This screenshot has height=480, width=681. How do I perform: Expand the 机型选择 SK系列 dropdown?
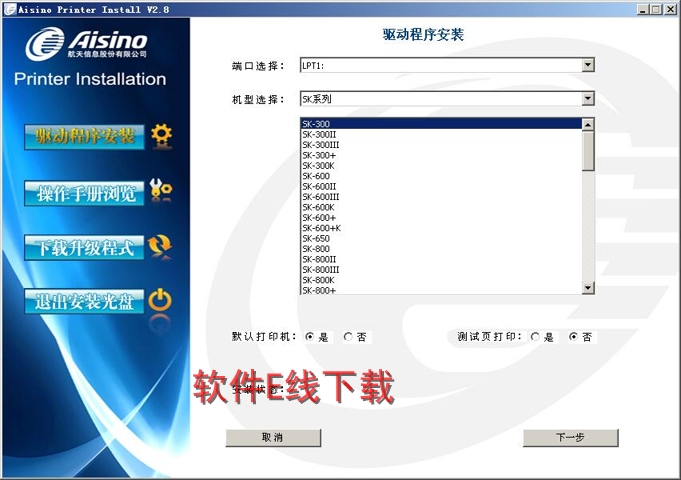[588, 99]
